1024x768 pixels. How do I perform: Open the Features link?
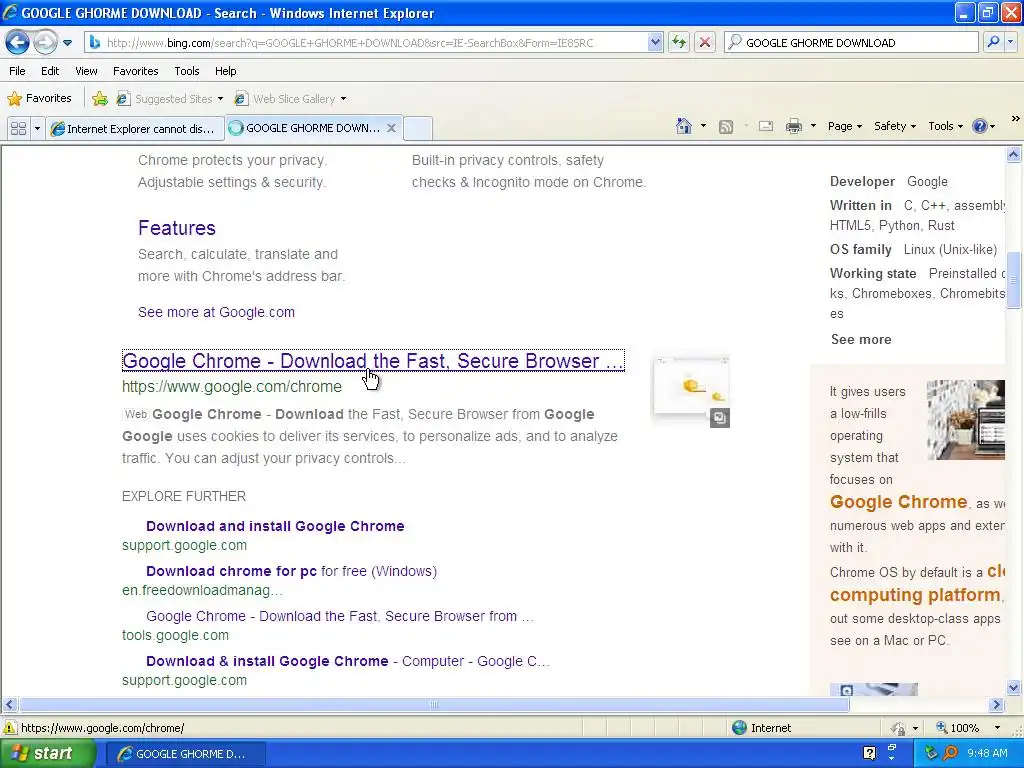(176, 228)
